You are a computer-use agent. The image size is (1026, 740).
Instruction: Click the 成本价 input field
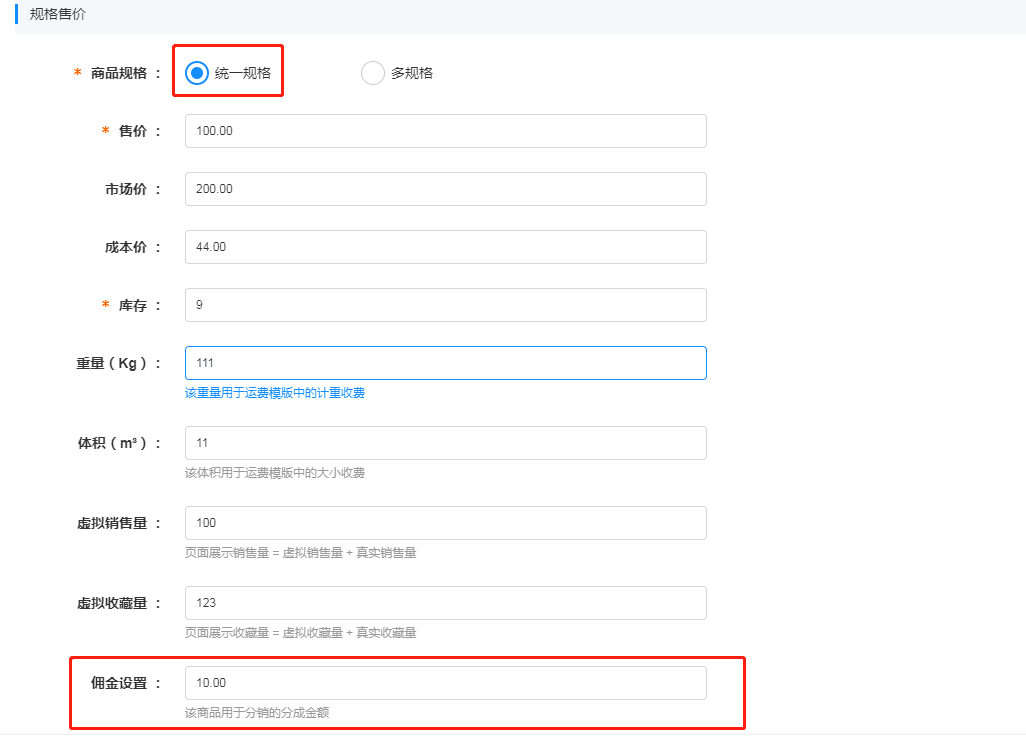pyautogui.click(x=445, y=246)
